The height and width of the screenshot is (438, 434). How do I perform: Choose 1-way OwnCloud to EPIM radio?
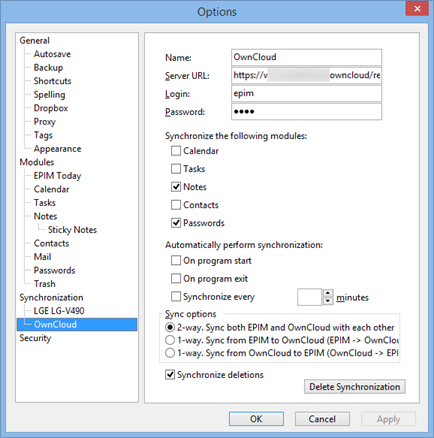point(170,353)
